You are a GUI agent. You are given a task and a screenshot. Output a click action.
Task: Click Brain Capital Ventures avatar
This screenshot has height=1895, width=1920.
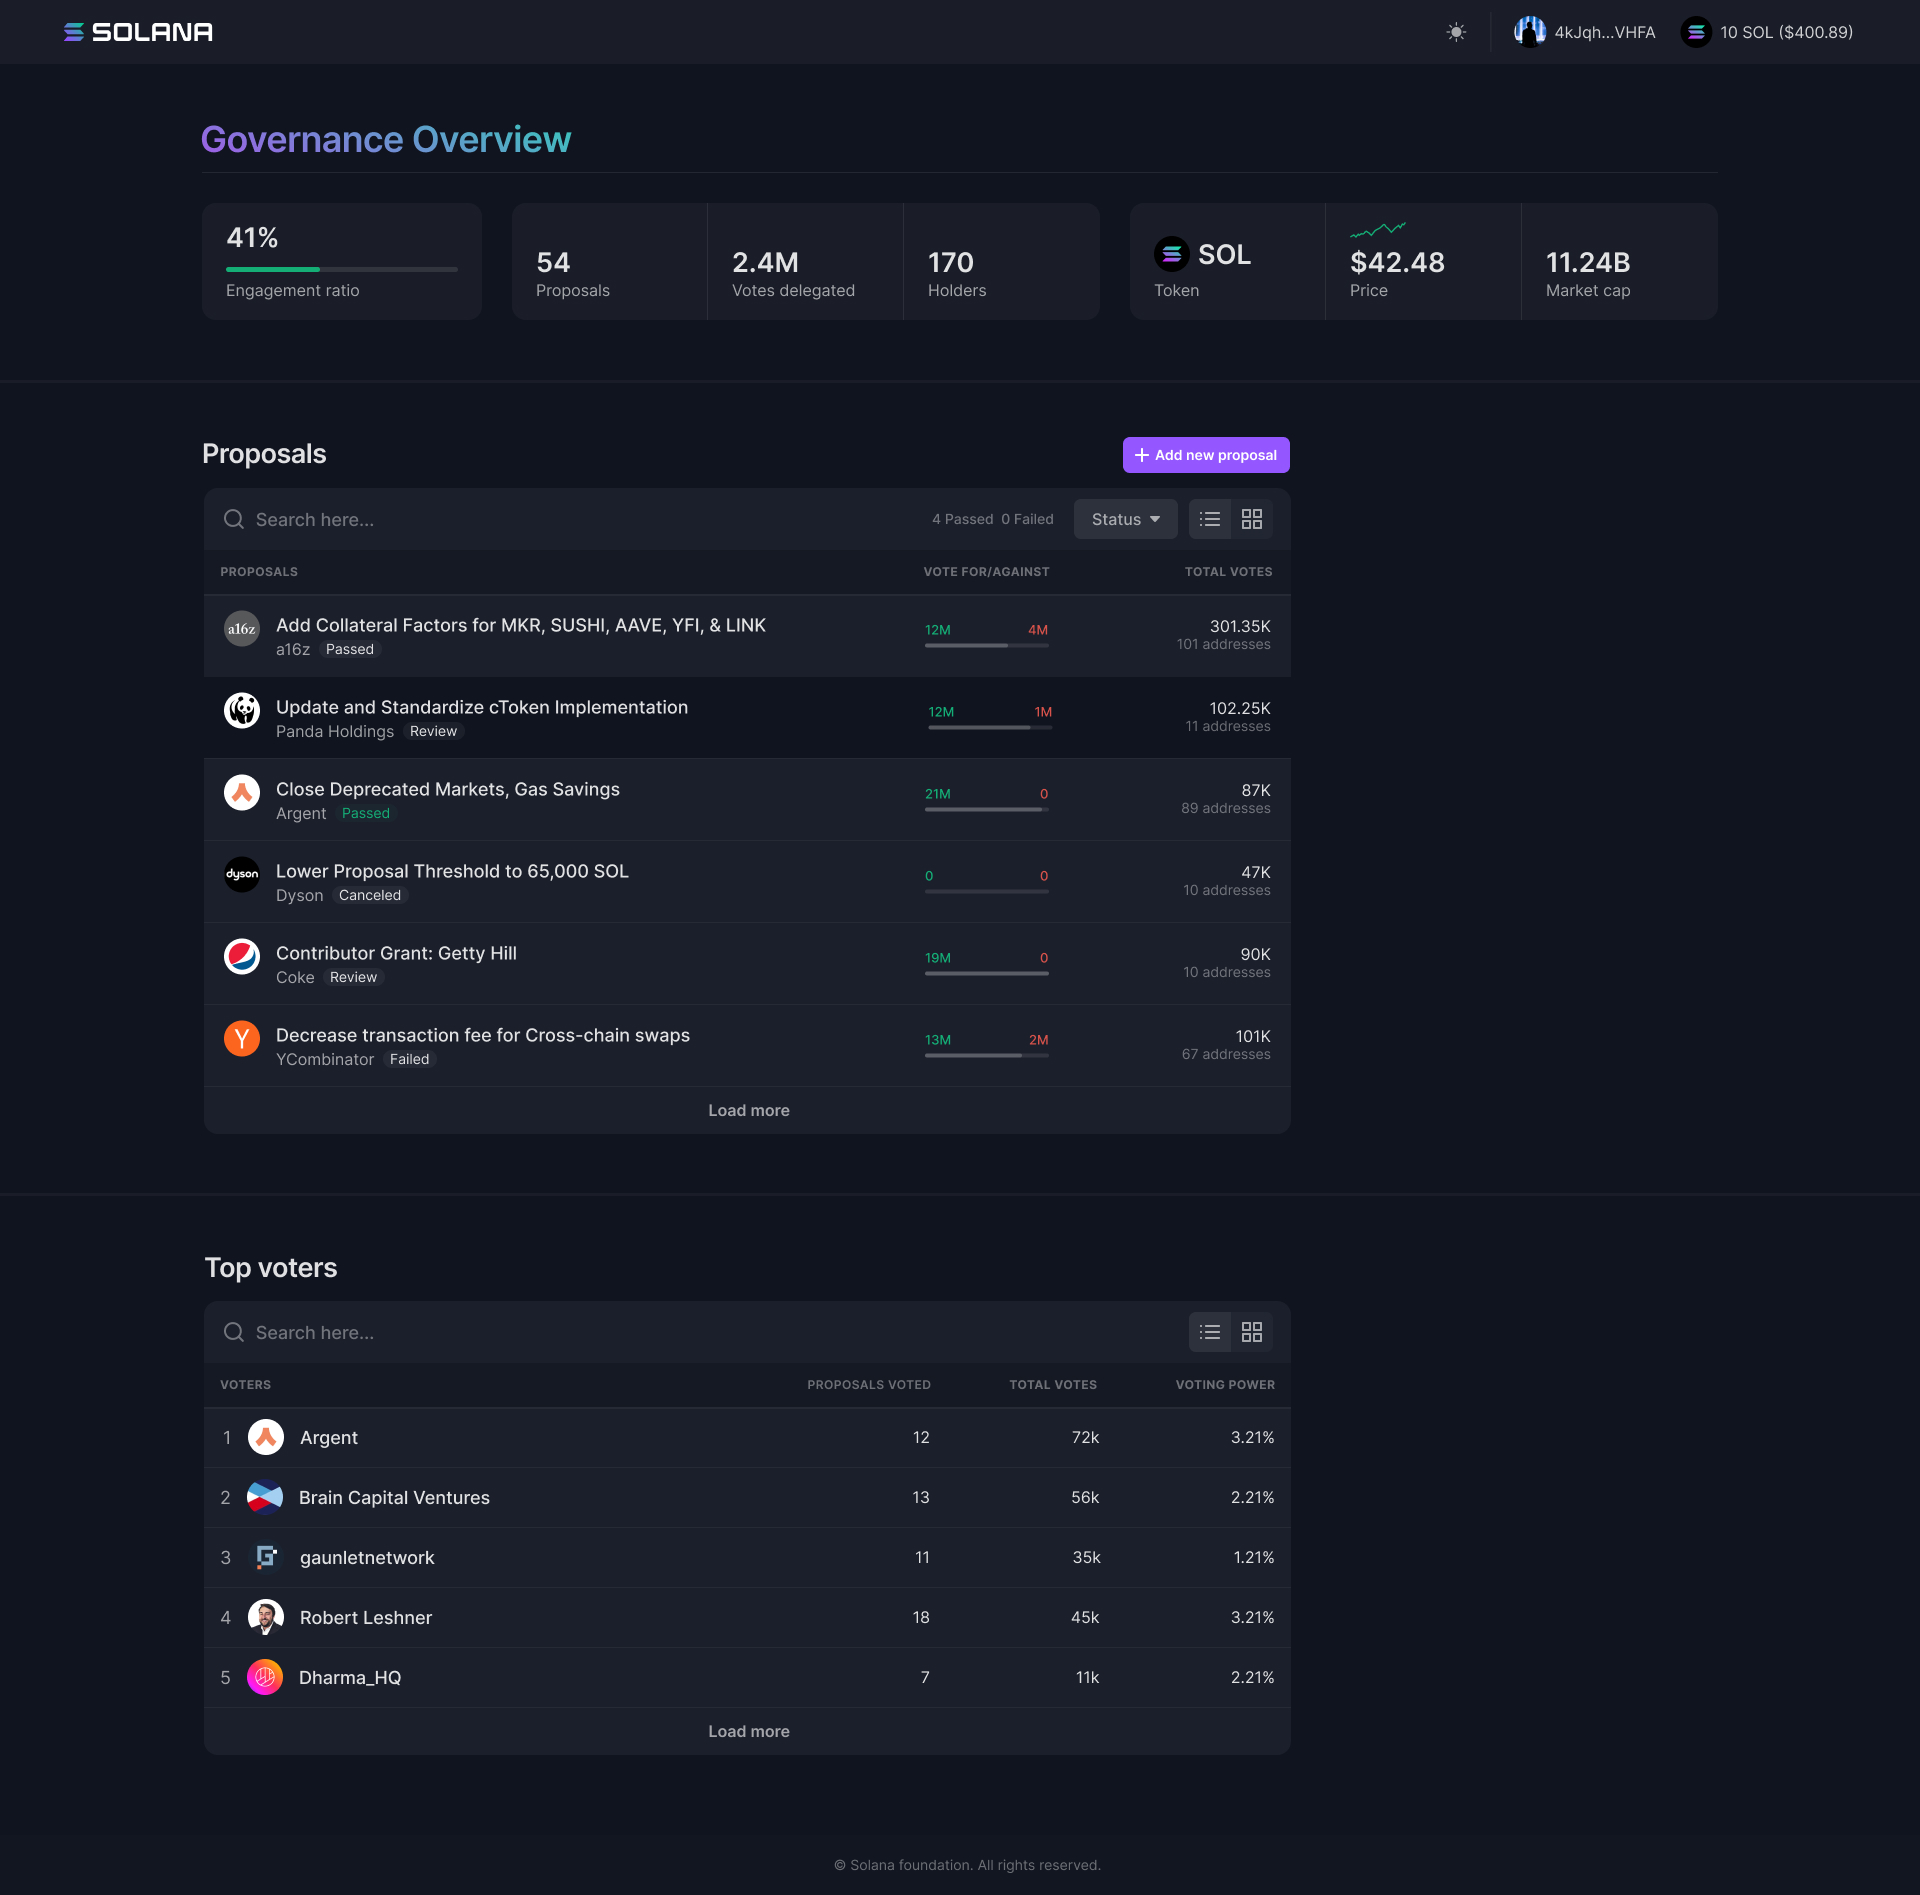pos(265,1498)
